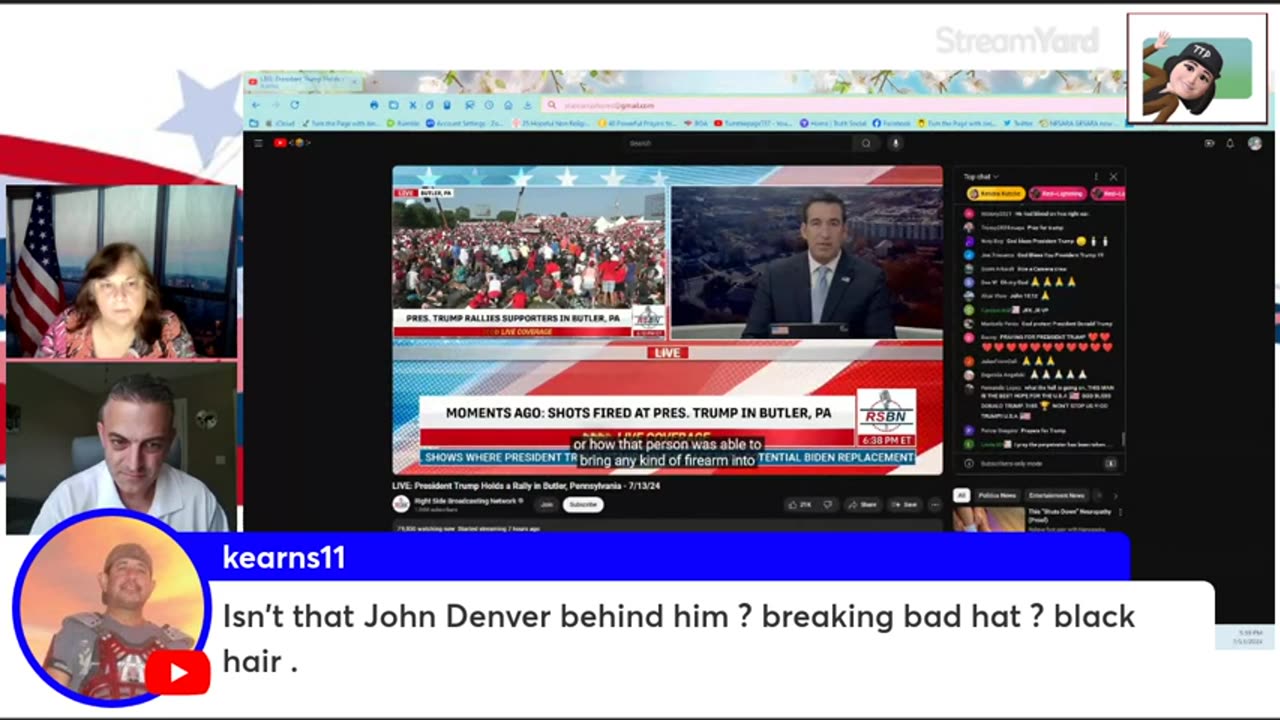Open the YouTube hamburger guide menu
Viewport: 1280px width, 720px height.
258,143
